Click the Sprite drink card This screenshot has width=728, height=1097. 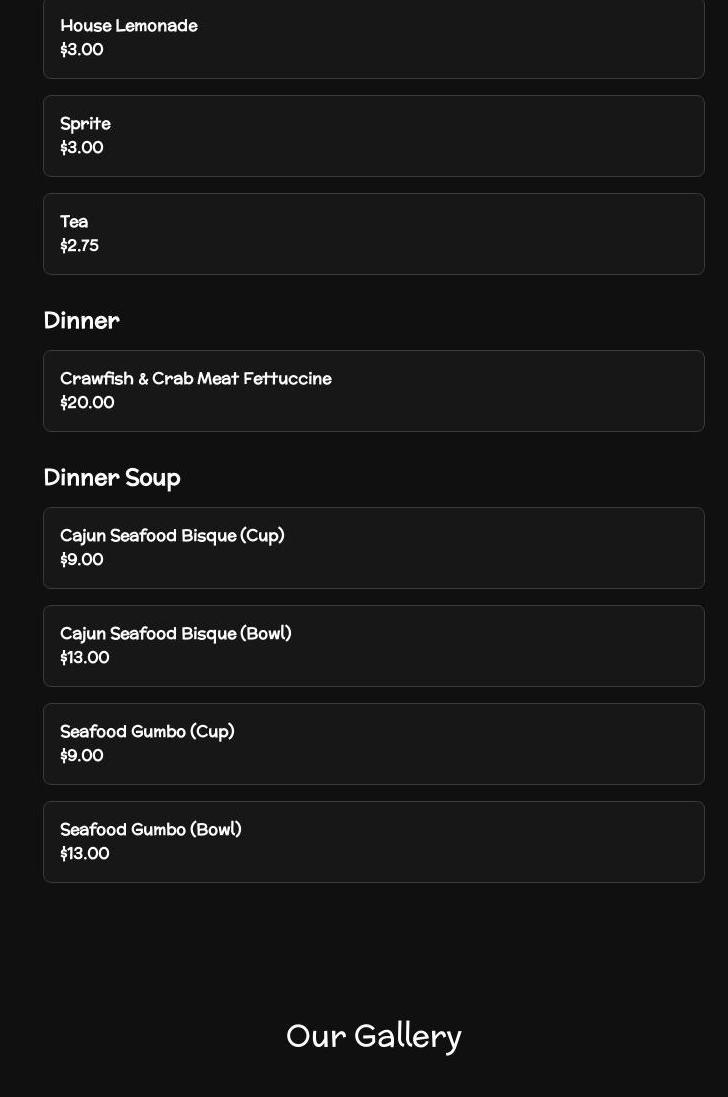(373, 136)
